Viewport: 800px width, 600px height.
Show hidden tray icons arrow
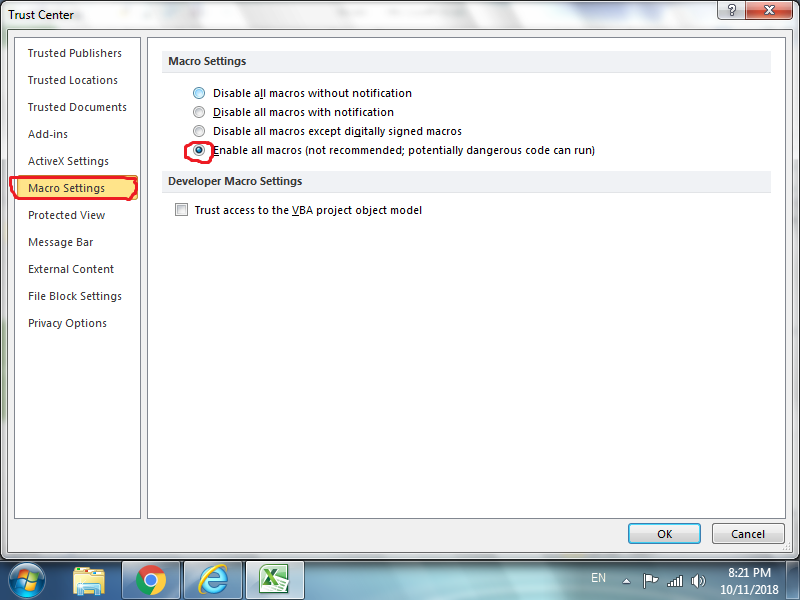point(627,581)
